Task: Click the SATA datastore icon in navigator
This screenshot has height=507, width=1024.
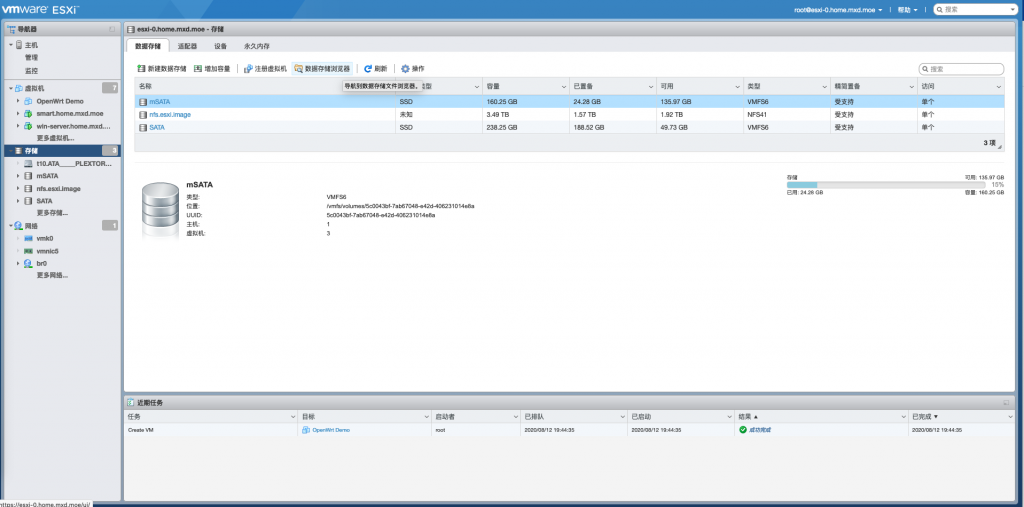Action: (28, 201)
